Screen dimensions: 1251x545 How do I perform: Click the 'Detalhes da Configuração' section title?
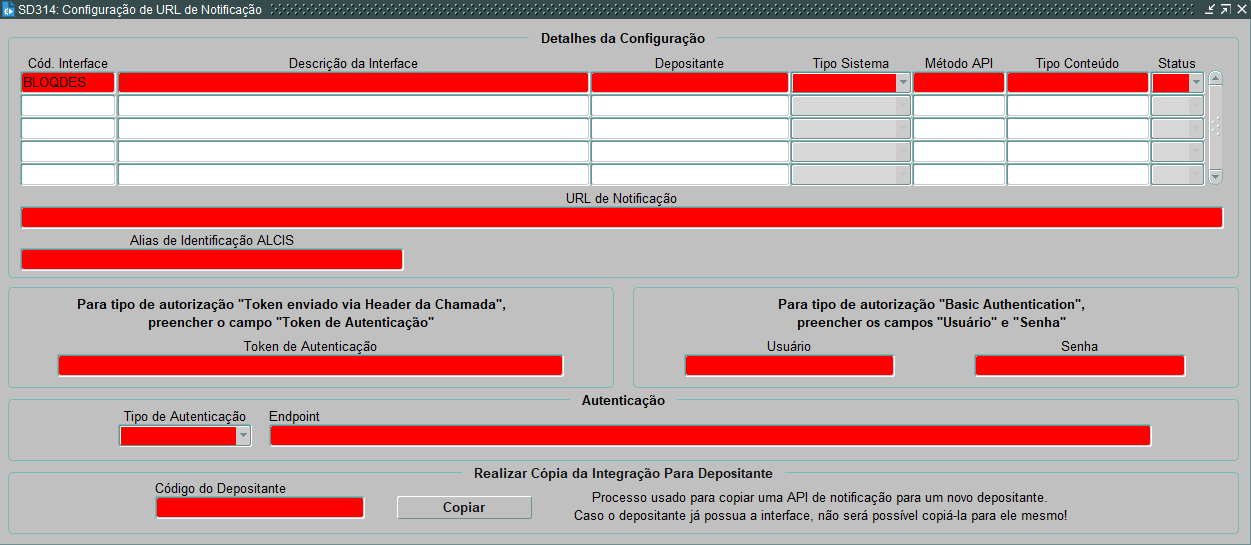point(622,39)
